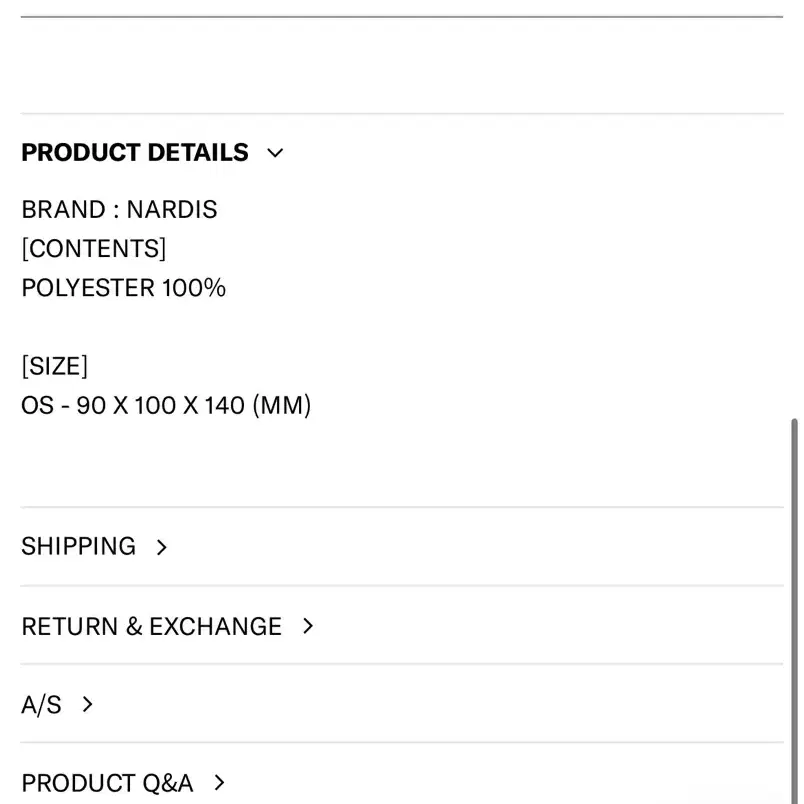Click the POLYESTER 100% text

(124, 288)
